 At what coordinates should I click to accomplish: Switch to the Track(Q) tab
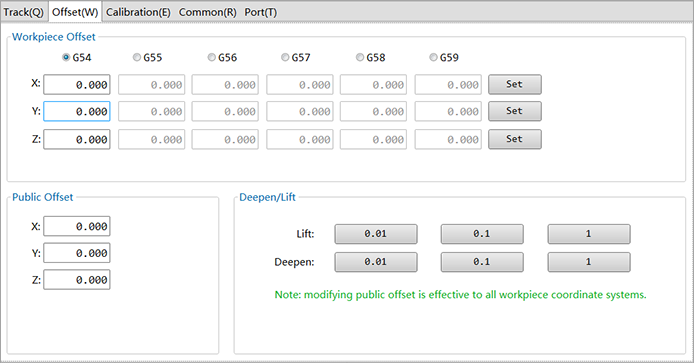tap(23, 12)
